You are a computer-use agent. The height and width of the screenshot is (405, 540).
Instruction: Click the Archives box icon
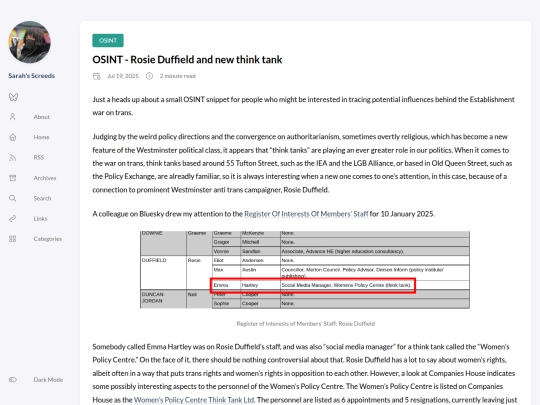click(x=13, y=178)
